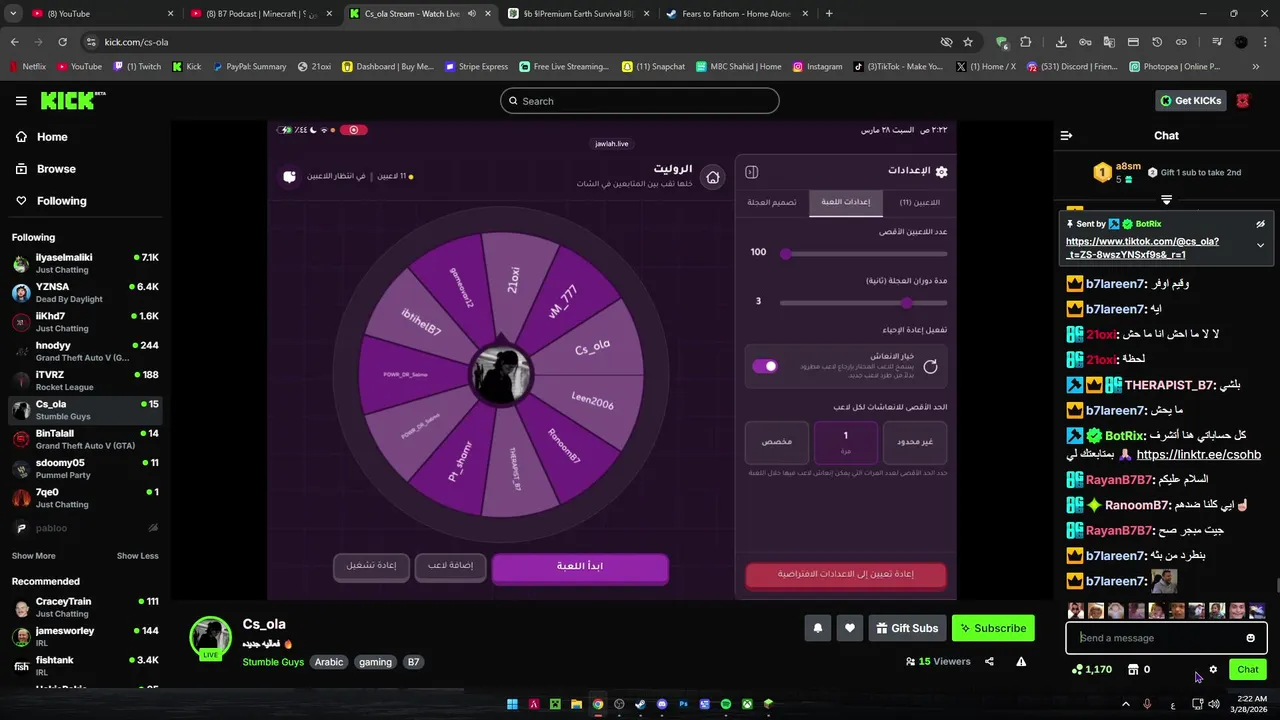Open the pinned TikTok link

pyautogui.click(x=1142, y=248)
